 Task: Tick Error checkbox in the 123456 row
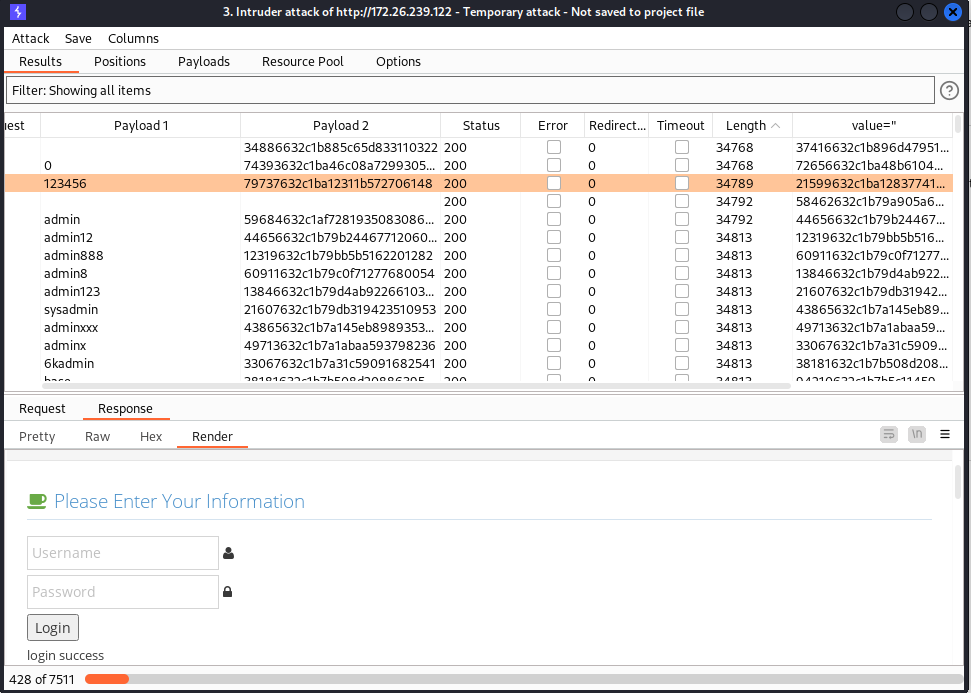554,183
